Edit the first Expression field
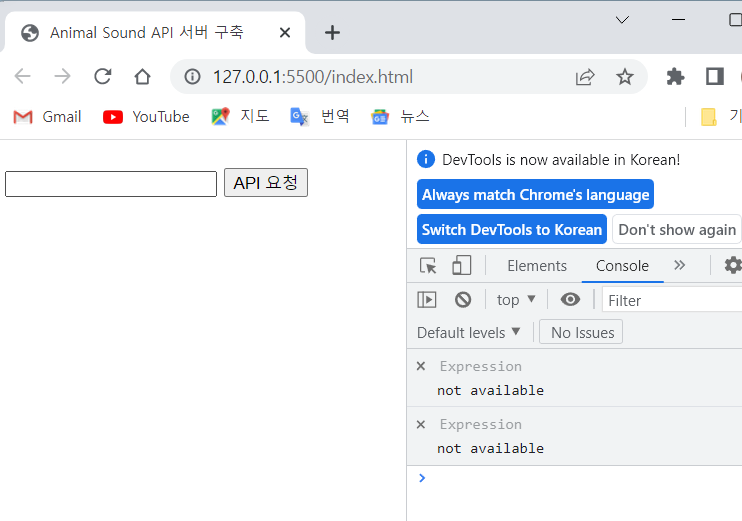Screen dimensions: 742x521 480,366
